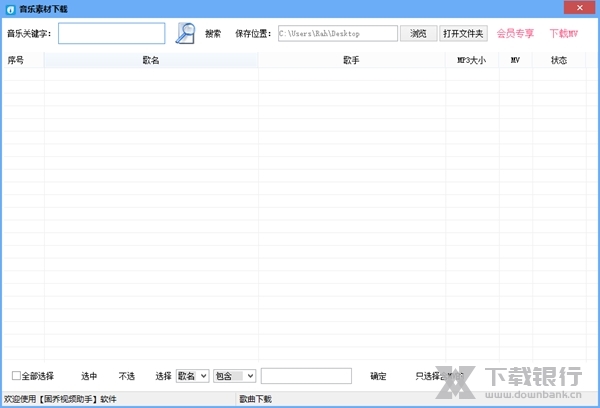Sort by 序号 column header

click(24, 60)
